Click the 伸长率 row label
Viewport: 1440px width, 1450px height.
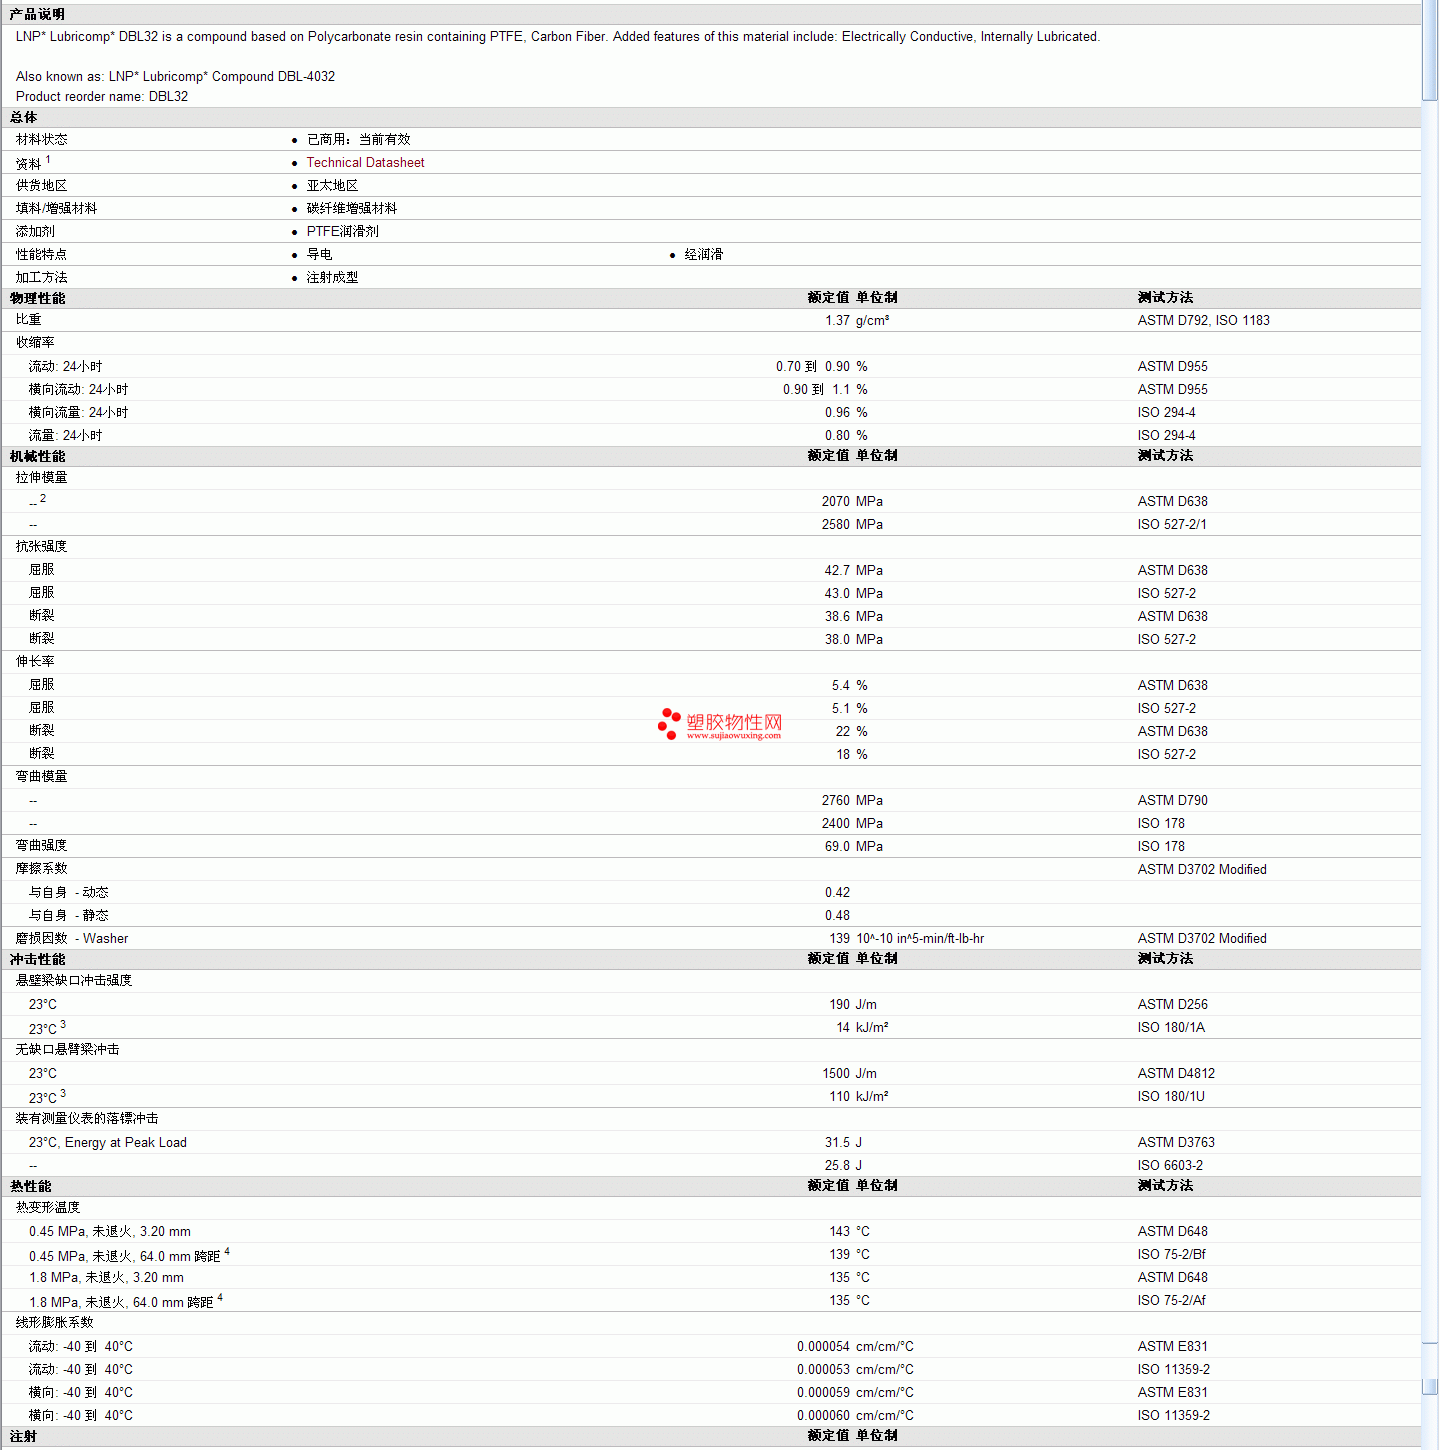pos(35,661)
